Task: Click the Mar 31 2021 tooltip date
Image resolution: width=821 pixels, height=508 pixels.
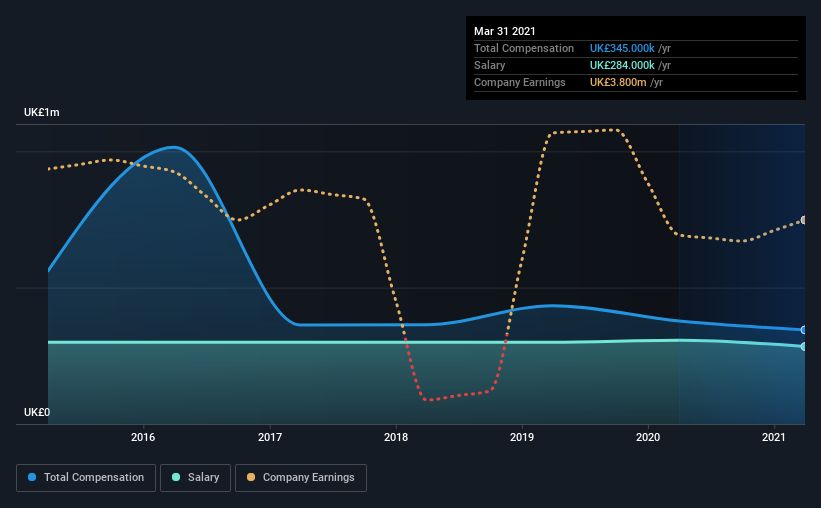Action: click(505, 31)
